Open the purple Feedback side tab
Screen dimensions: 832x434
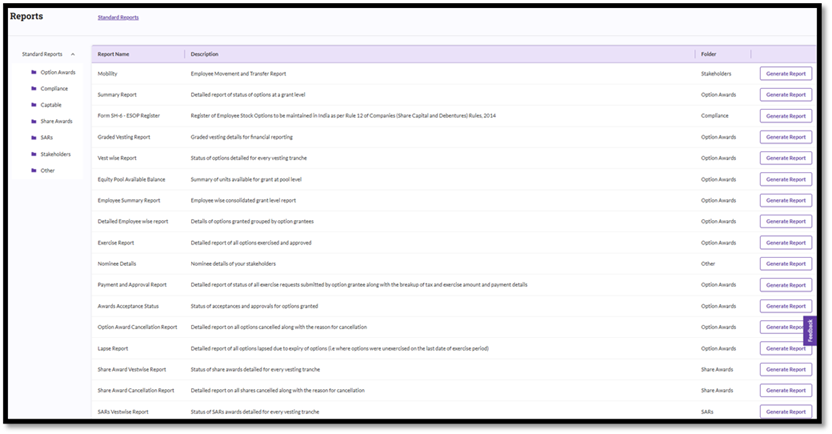pyautogui.click(x=810, y=331)
